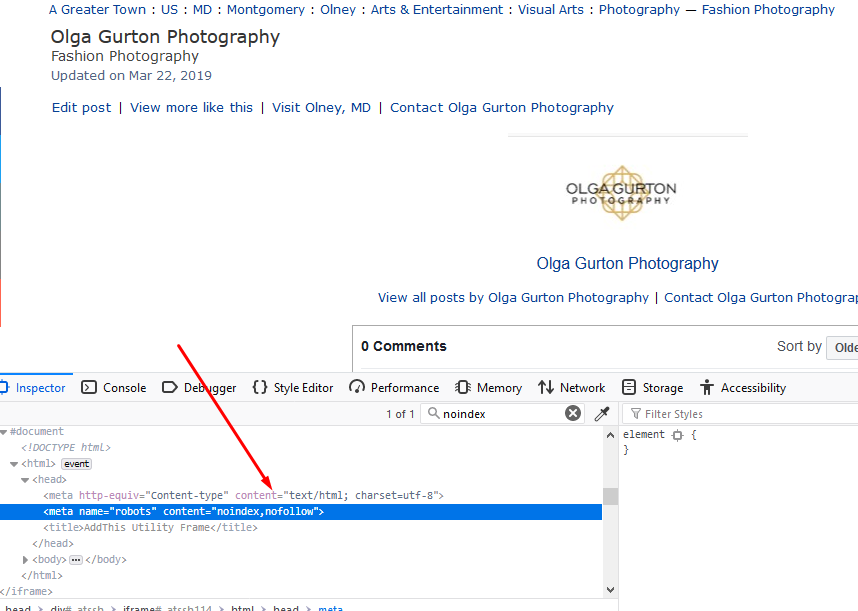Open the Network tab
Image resolution: width=858 pixels, height=611 pixels.
click(571, 388)
